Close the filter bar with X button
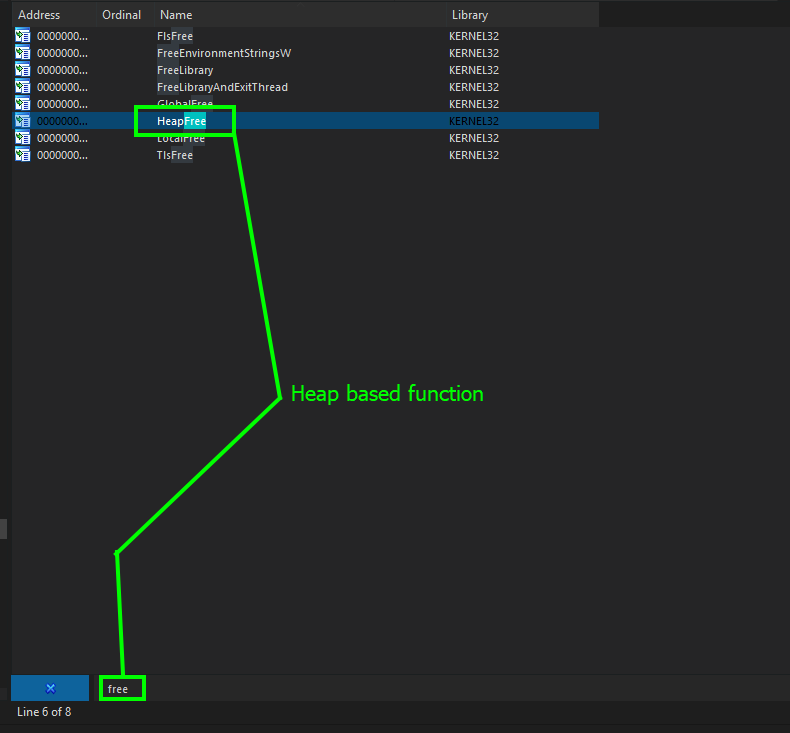Viewport: 790px width, 733px height. [x=50, y=688]
